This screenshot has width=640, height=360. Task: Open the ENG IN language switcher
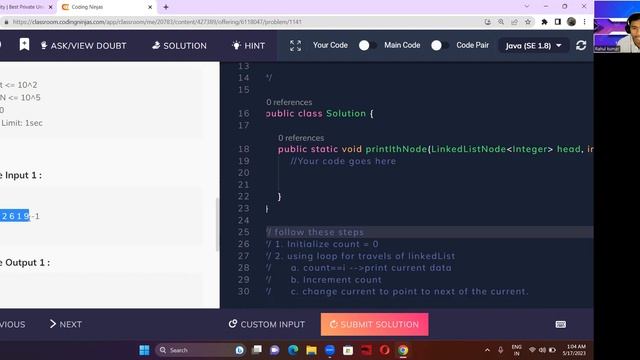point(516,350)
